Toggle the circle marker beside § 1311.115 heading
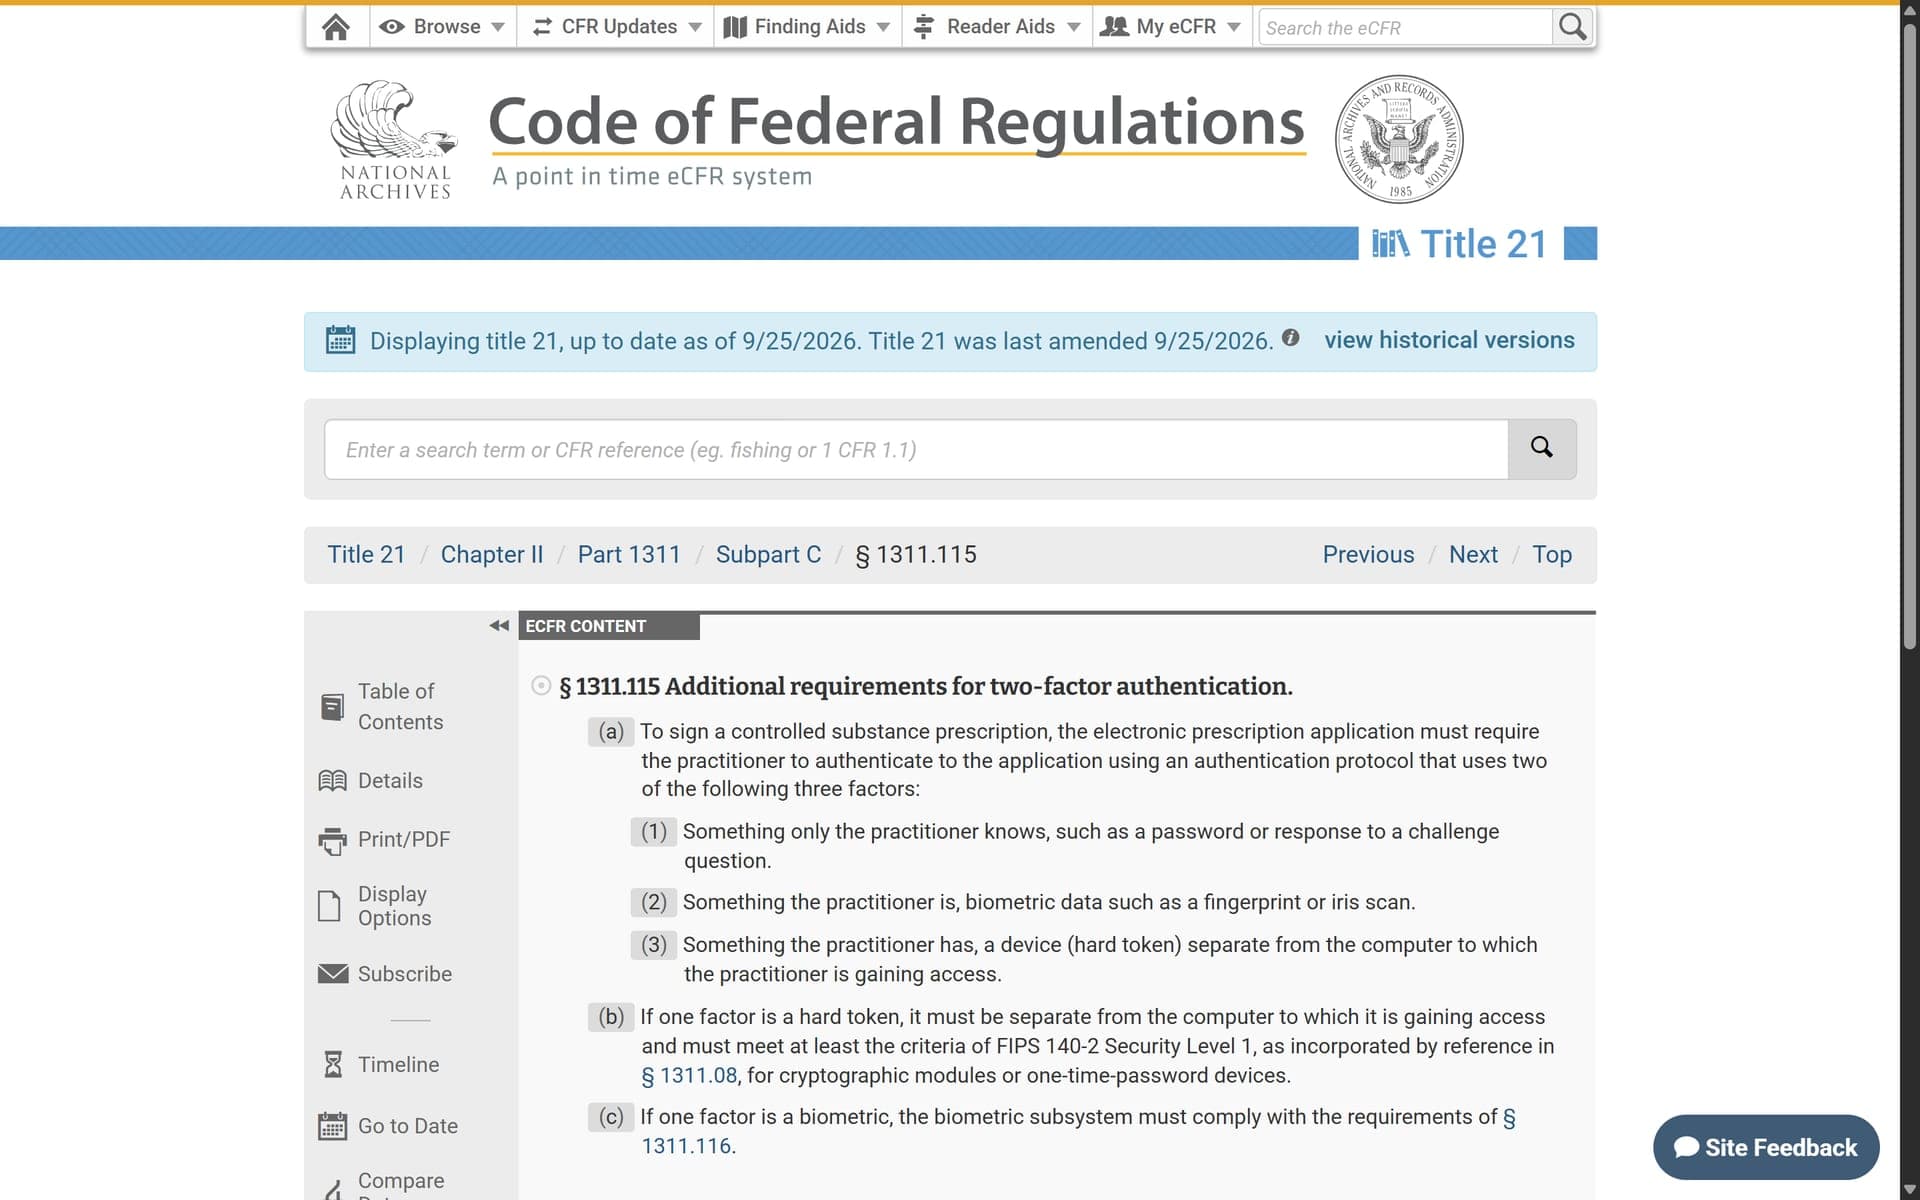1920x1200 pixels. [541, 685]
